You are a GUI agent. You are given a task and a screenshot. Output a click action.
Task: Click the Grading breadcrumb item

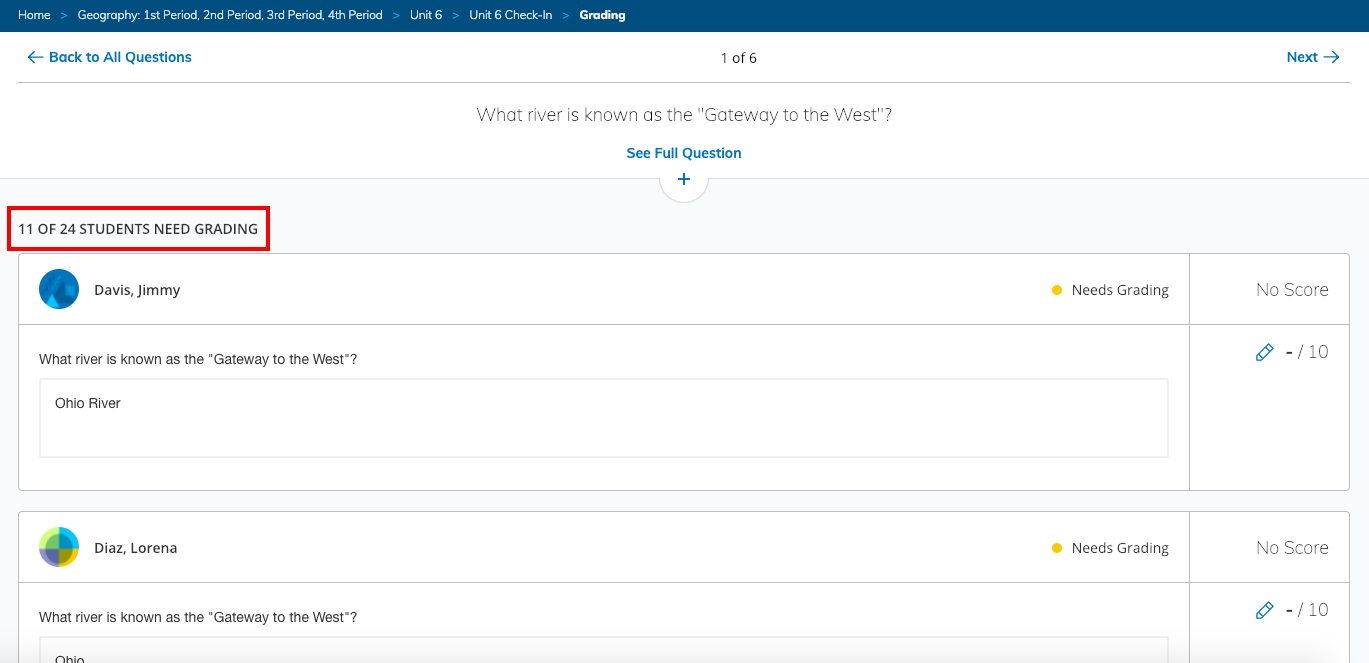coord(602,15)
